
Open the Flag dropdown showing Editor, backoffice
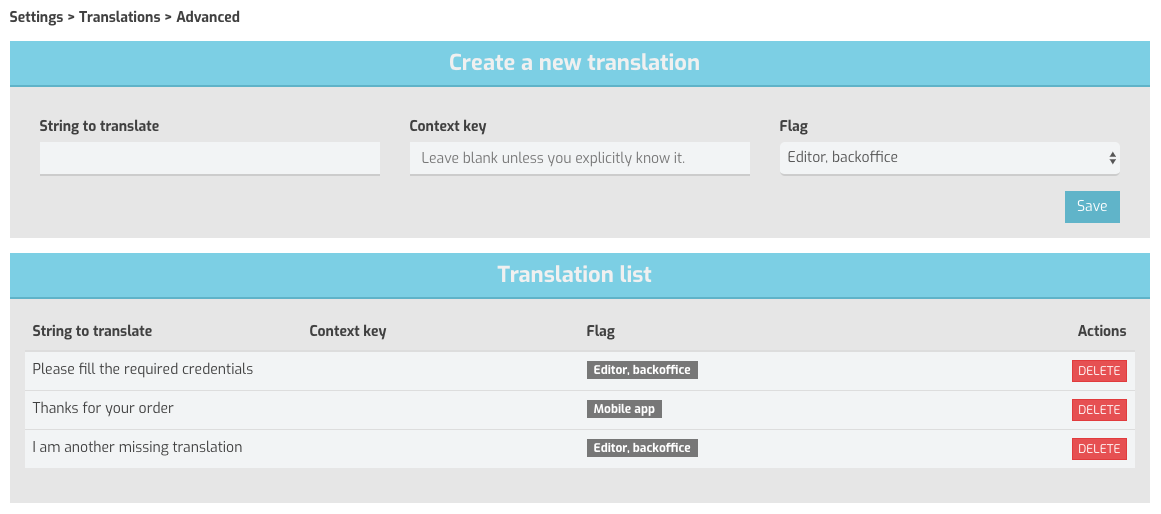point(949,158)
